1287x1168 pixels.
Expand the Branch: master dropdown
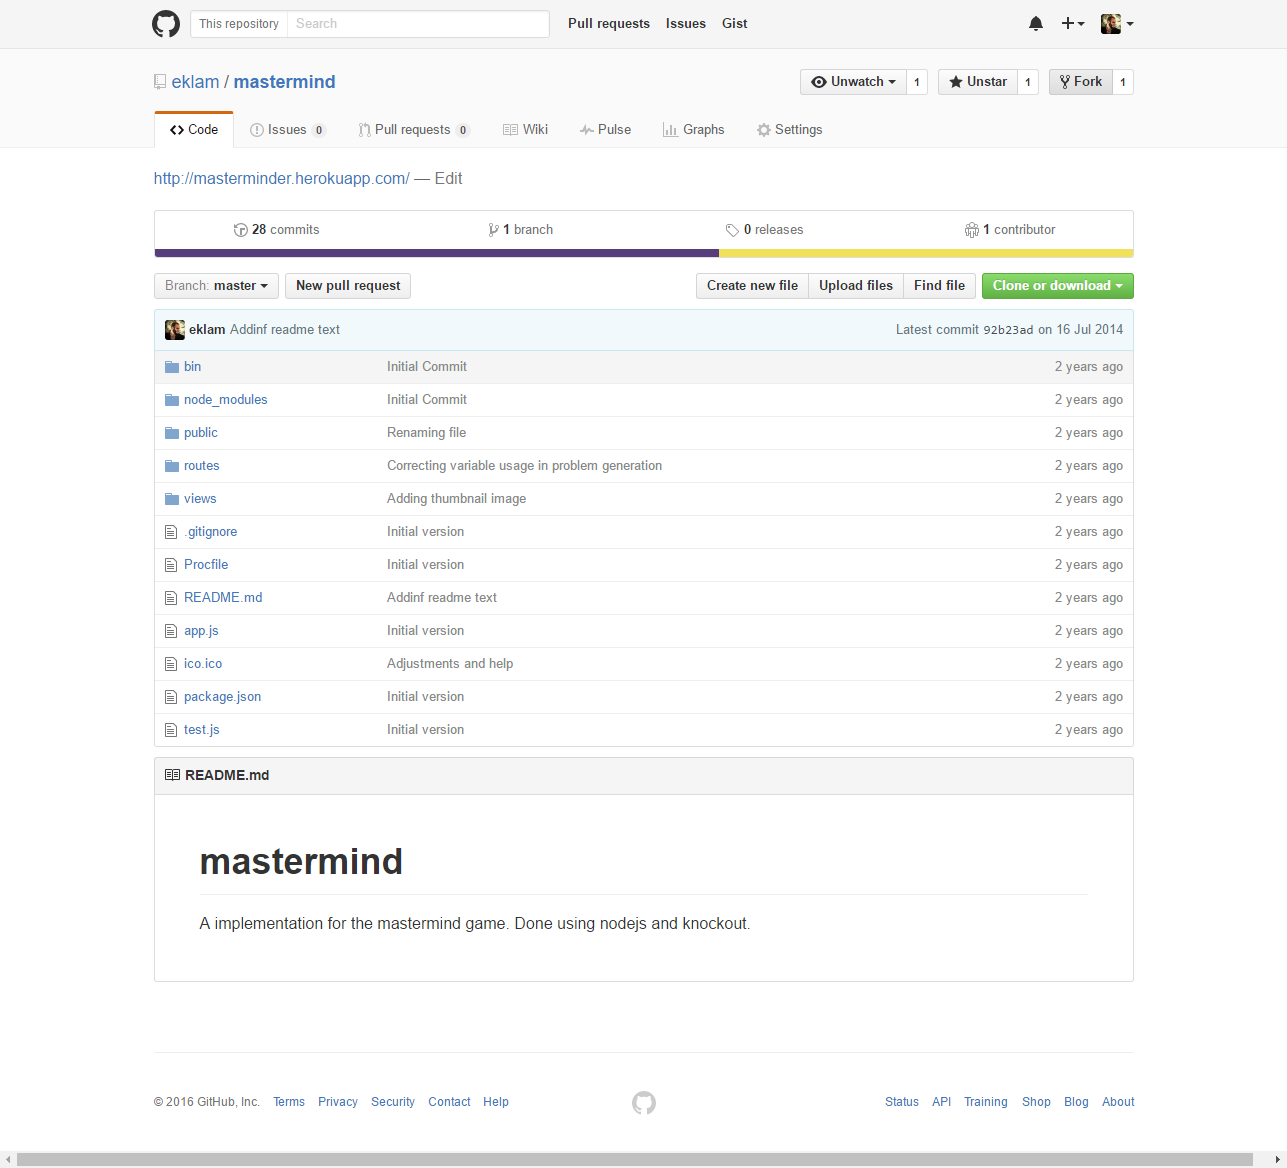pos(216,286)
